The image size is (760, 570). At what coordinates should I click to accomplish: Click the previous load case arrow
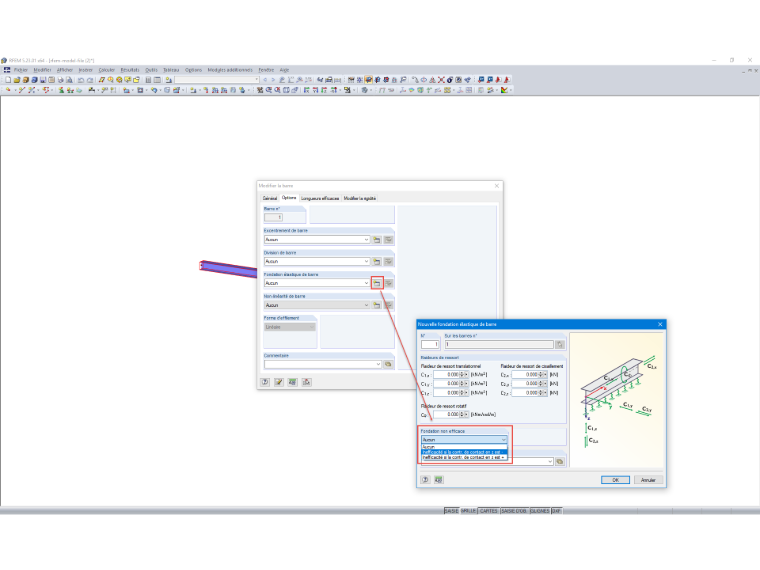click(x=265, y=79)
